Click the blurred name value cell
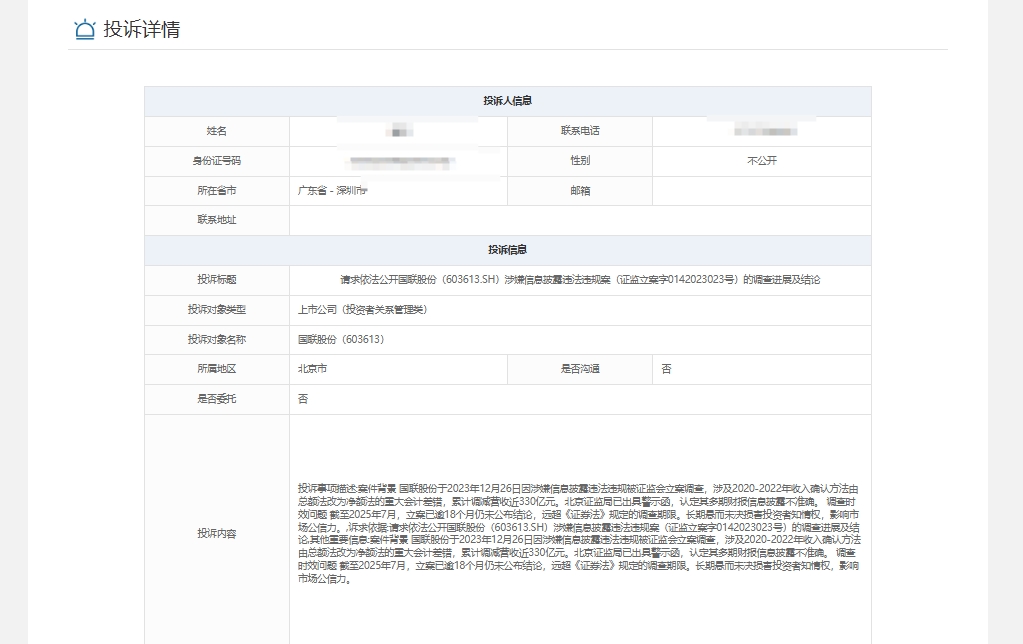The height and width of the screenshot is (644, 1023). tap(399, 131)
